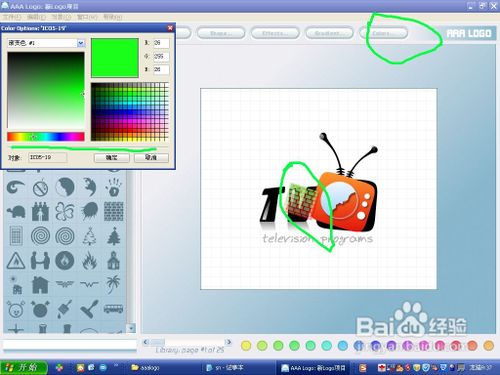Screen dimensions: 500x375
Task: Select the handshake people shape
Action: [x=40, y=260]
